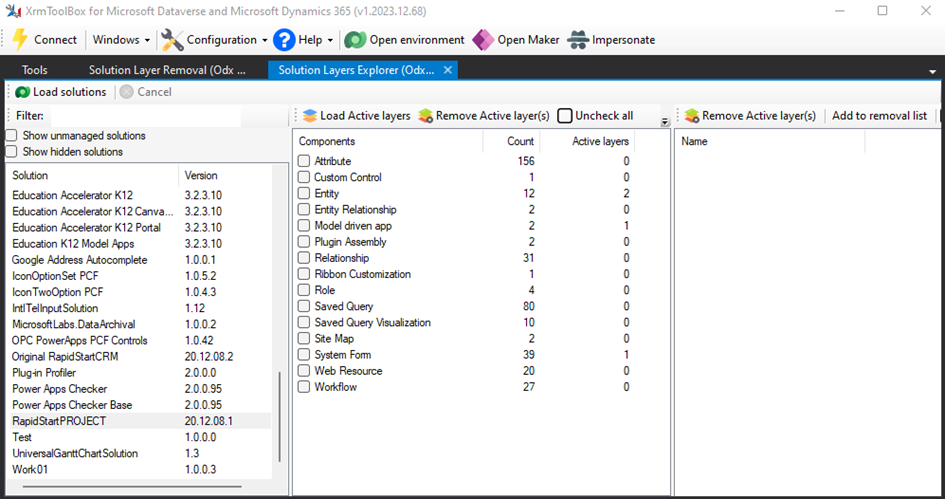945x499 pixels.
Task: Check the Plugin Assembly checkbox
Action: 304,242
